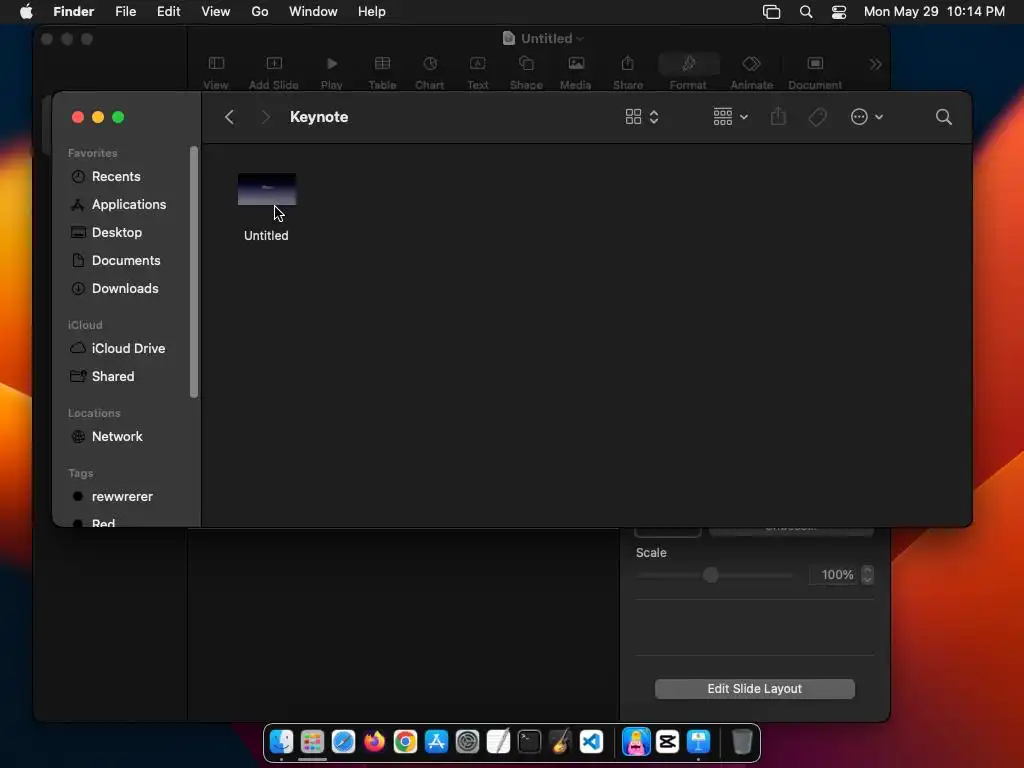Toggle the Format inspector in Keynote

pos(688,72)
